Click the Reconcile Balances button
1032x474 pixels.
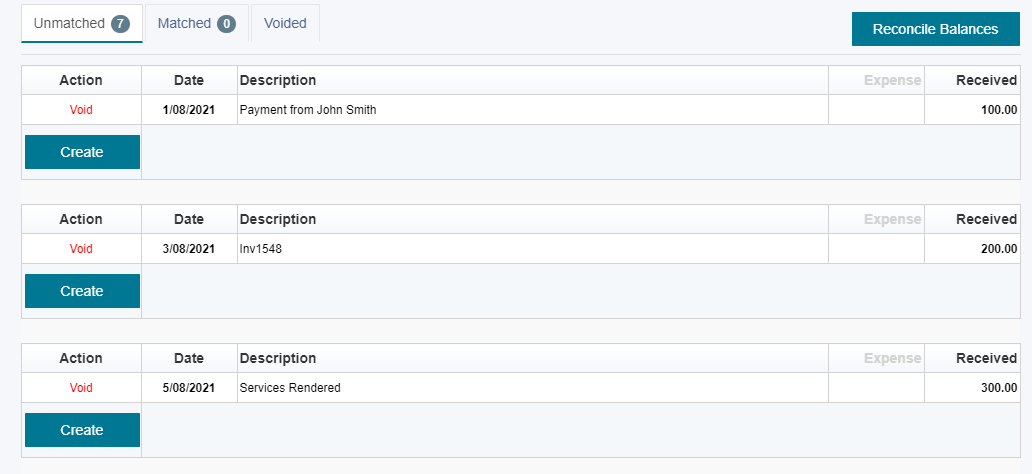(935, 29)
